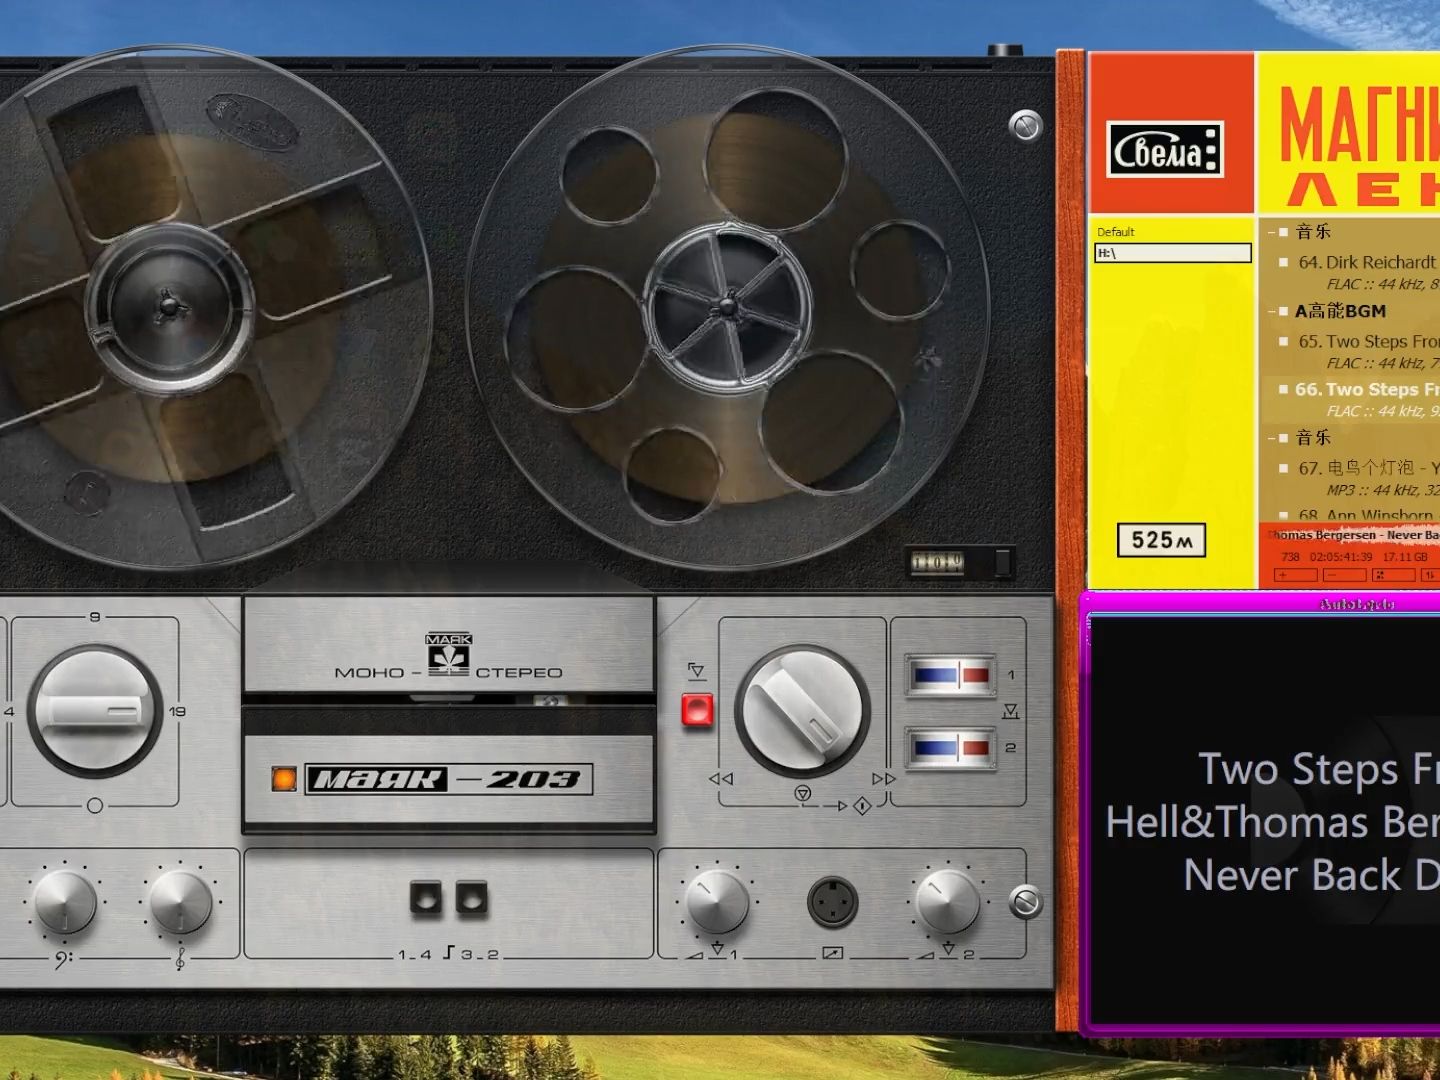1440x1080 pixels.
Task: Click the Маяк logo on cover
Action: click(449, 656)
